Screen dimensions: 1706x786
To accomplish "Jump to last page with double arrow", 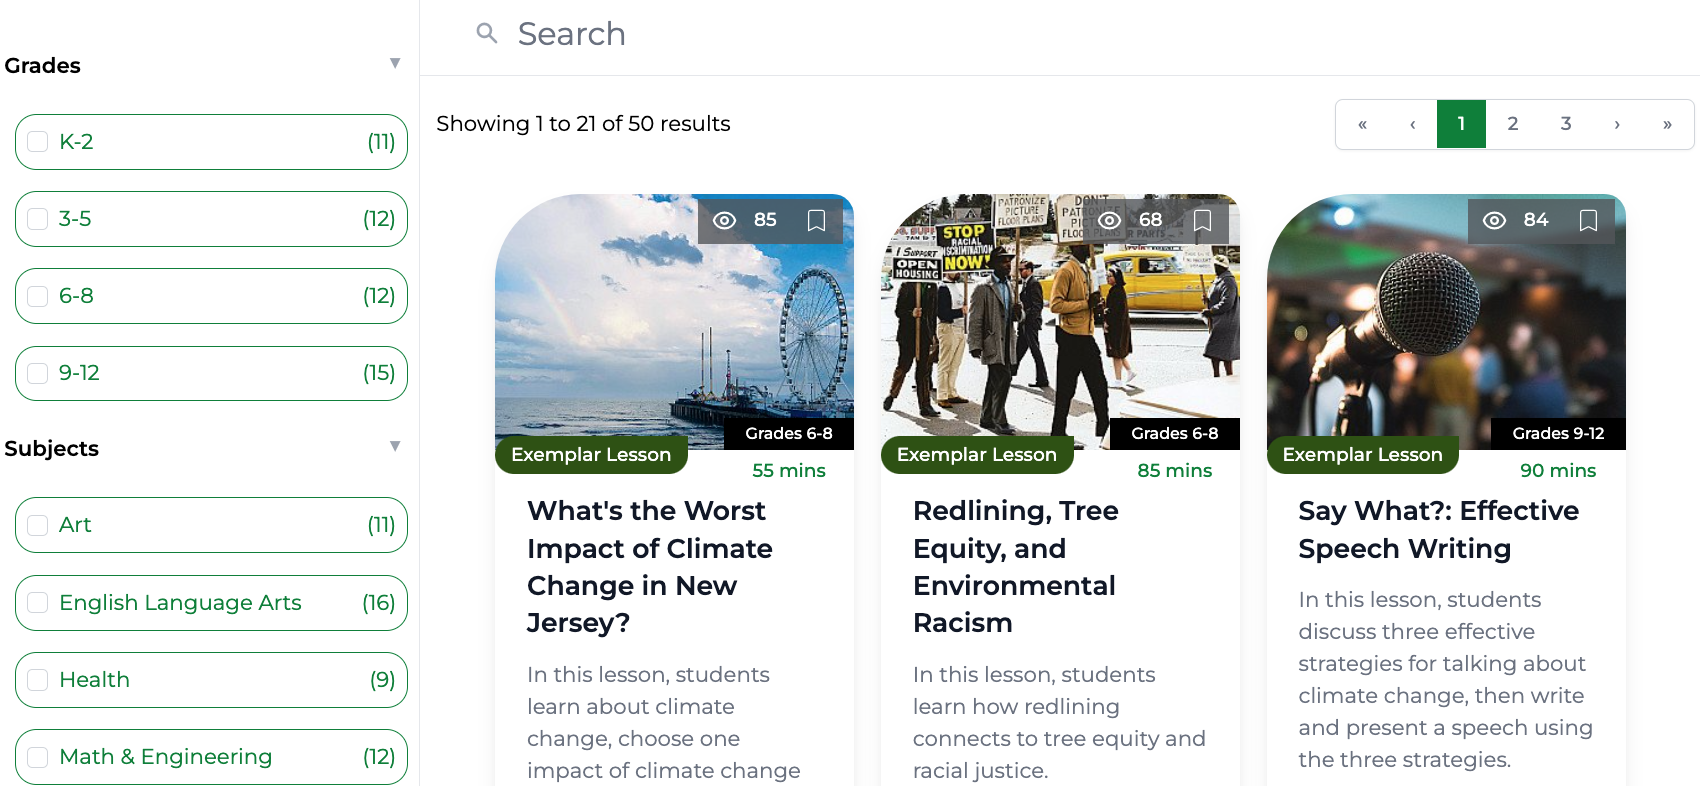I will [x=1667, y=124].
